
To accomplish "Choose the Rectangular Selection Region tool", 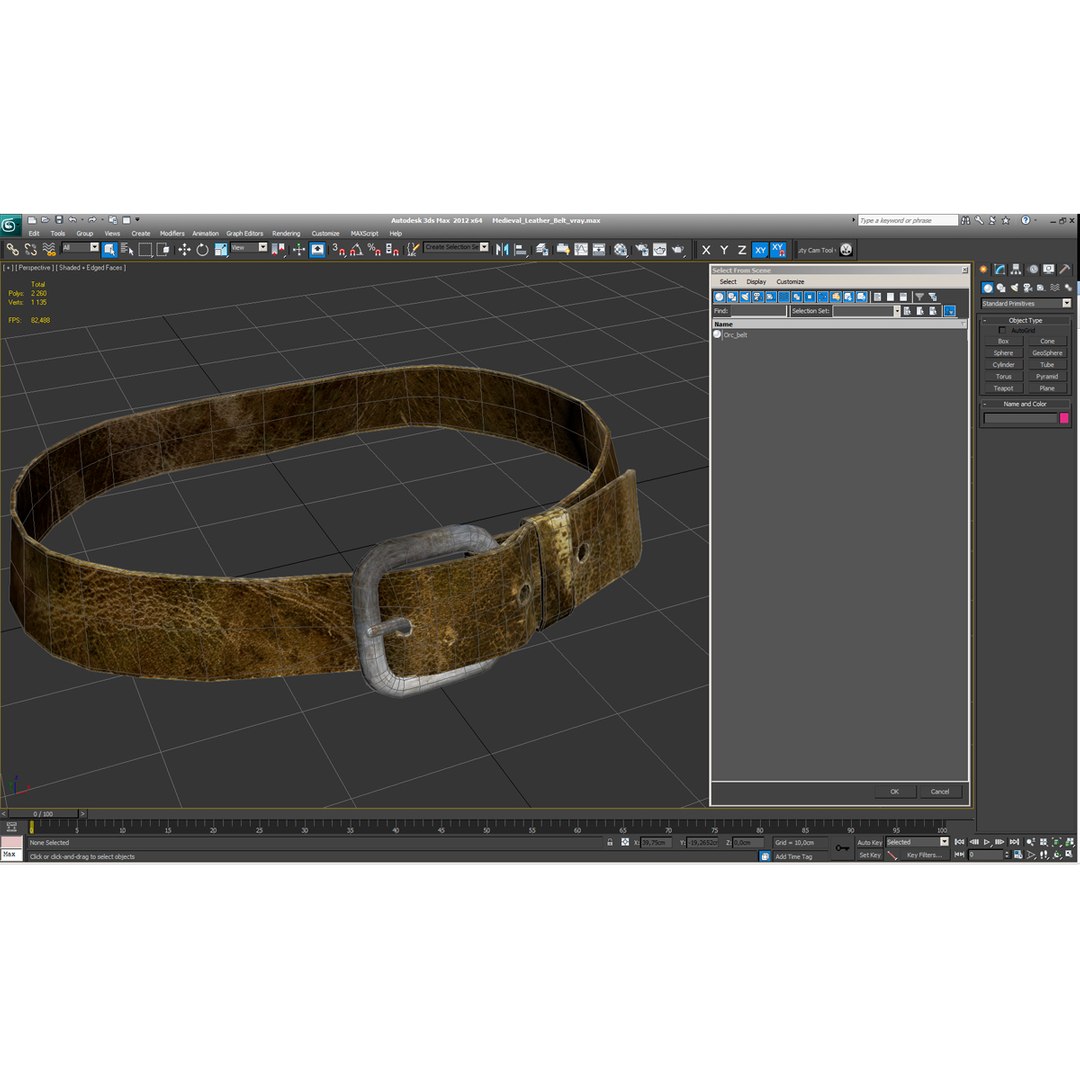I will [x=145, y=249].
